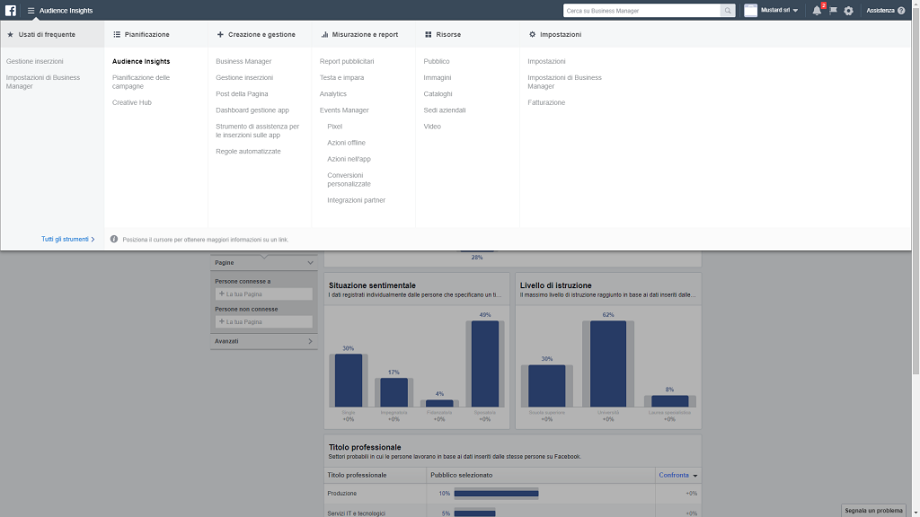This screenshot has height=517, width=920.
Task: Click Persone non connesse page field
Action: click(x=263, y=322)
